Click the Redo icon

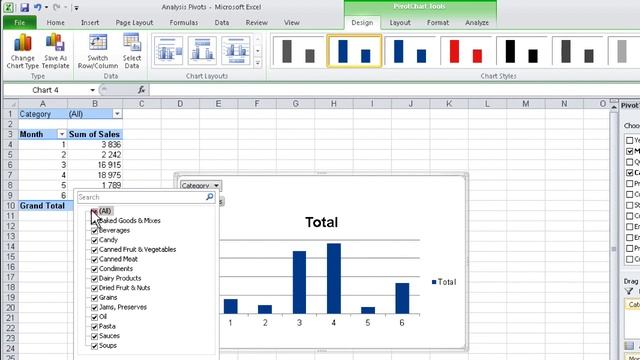pyautogui.click(x=57, y=7)
